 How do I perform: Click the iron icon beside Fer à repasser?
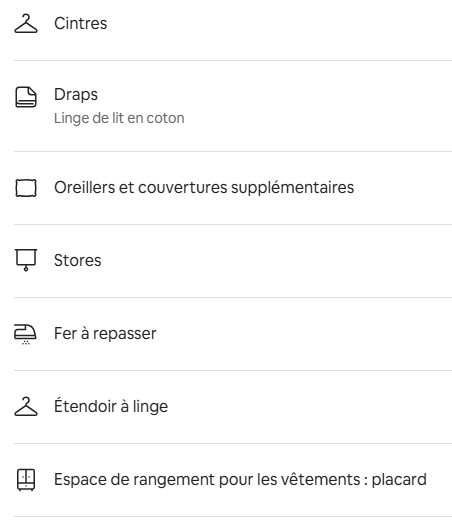25,334
